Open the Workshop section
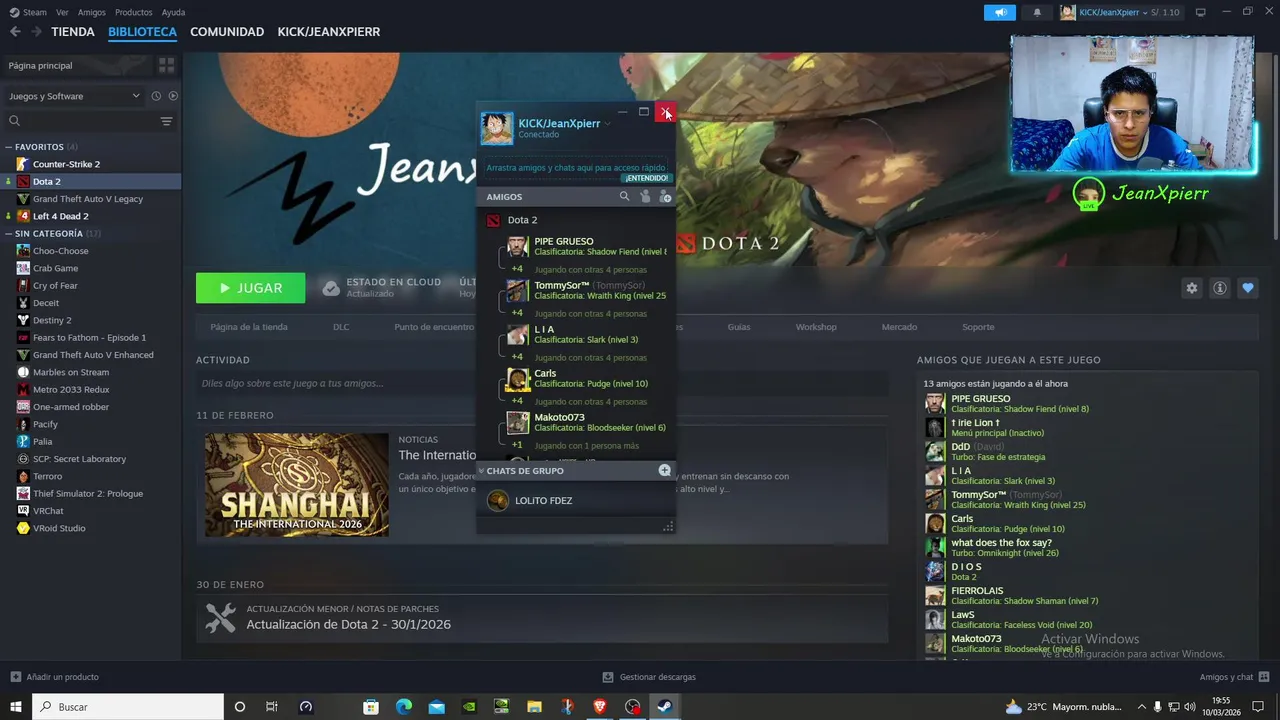1280x720 pixels. (x=816, y=327)
